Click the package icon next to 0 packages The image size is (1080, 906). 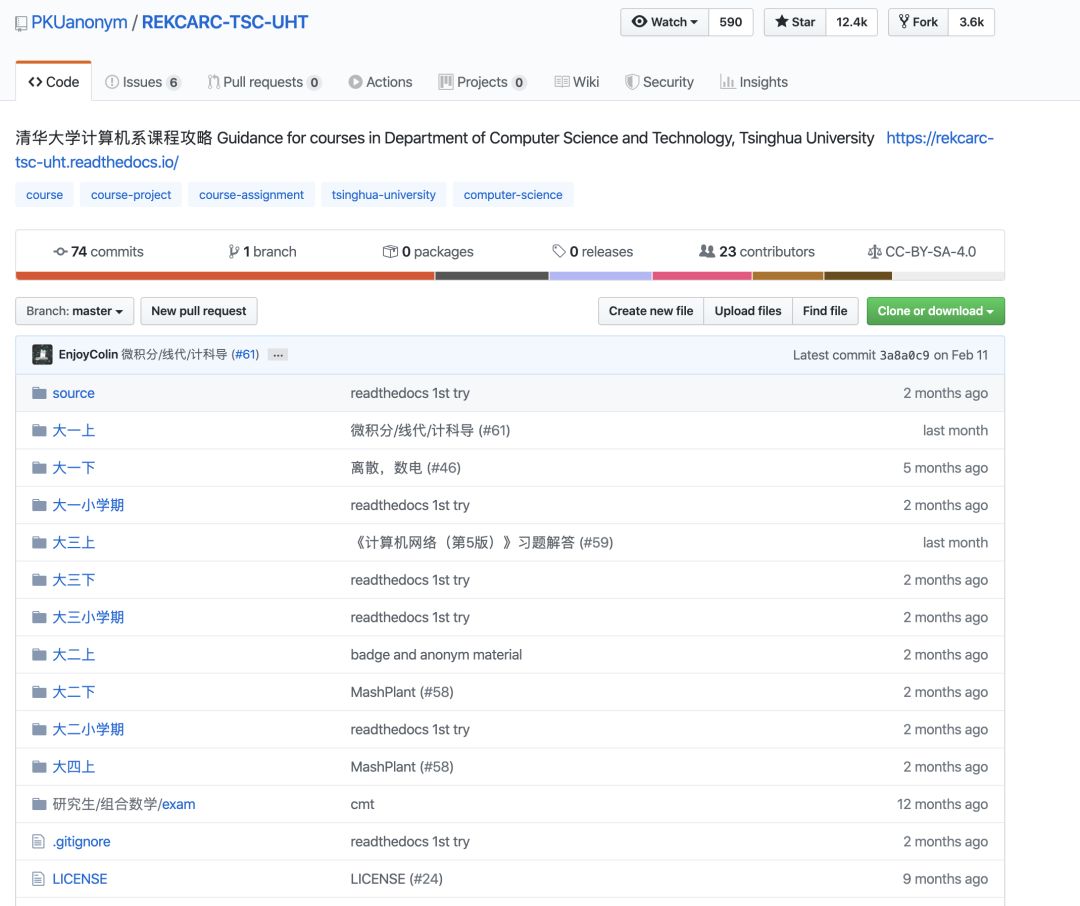[390, 251]
